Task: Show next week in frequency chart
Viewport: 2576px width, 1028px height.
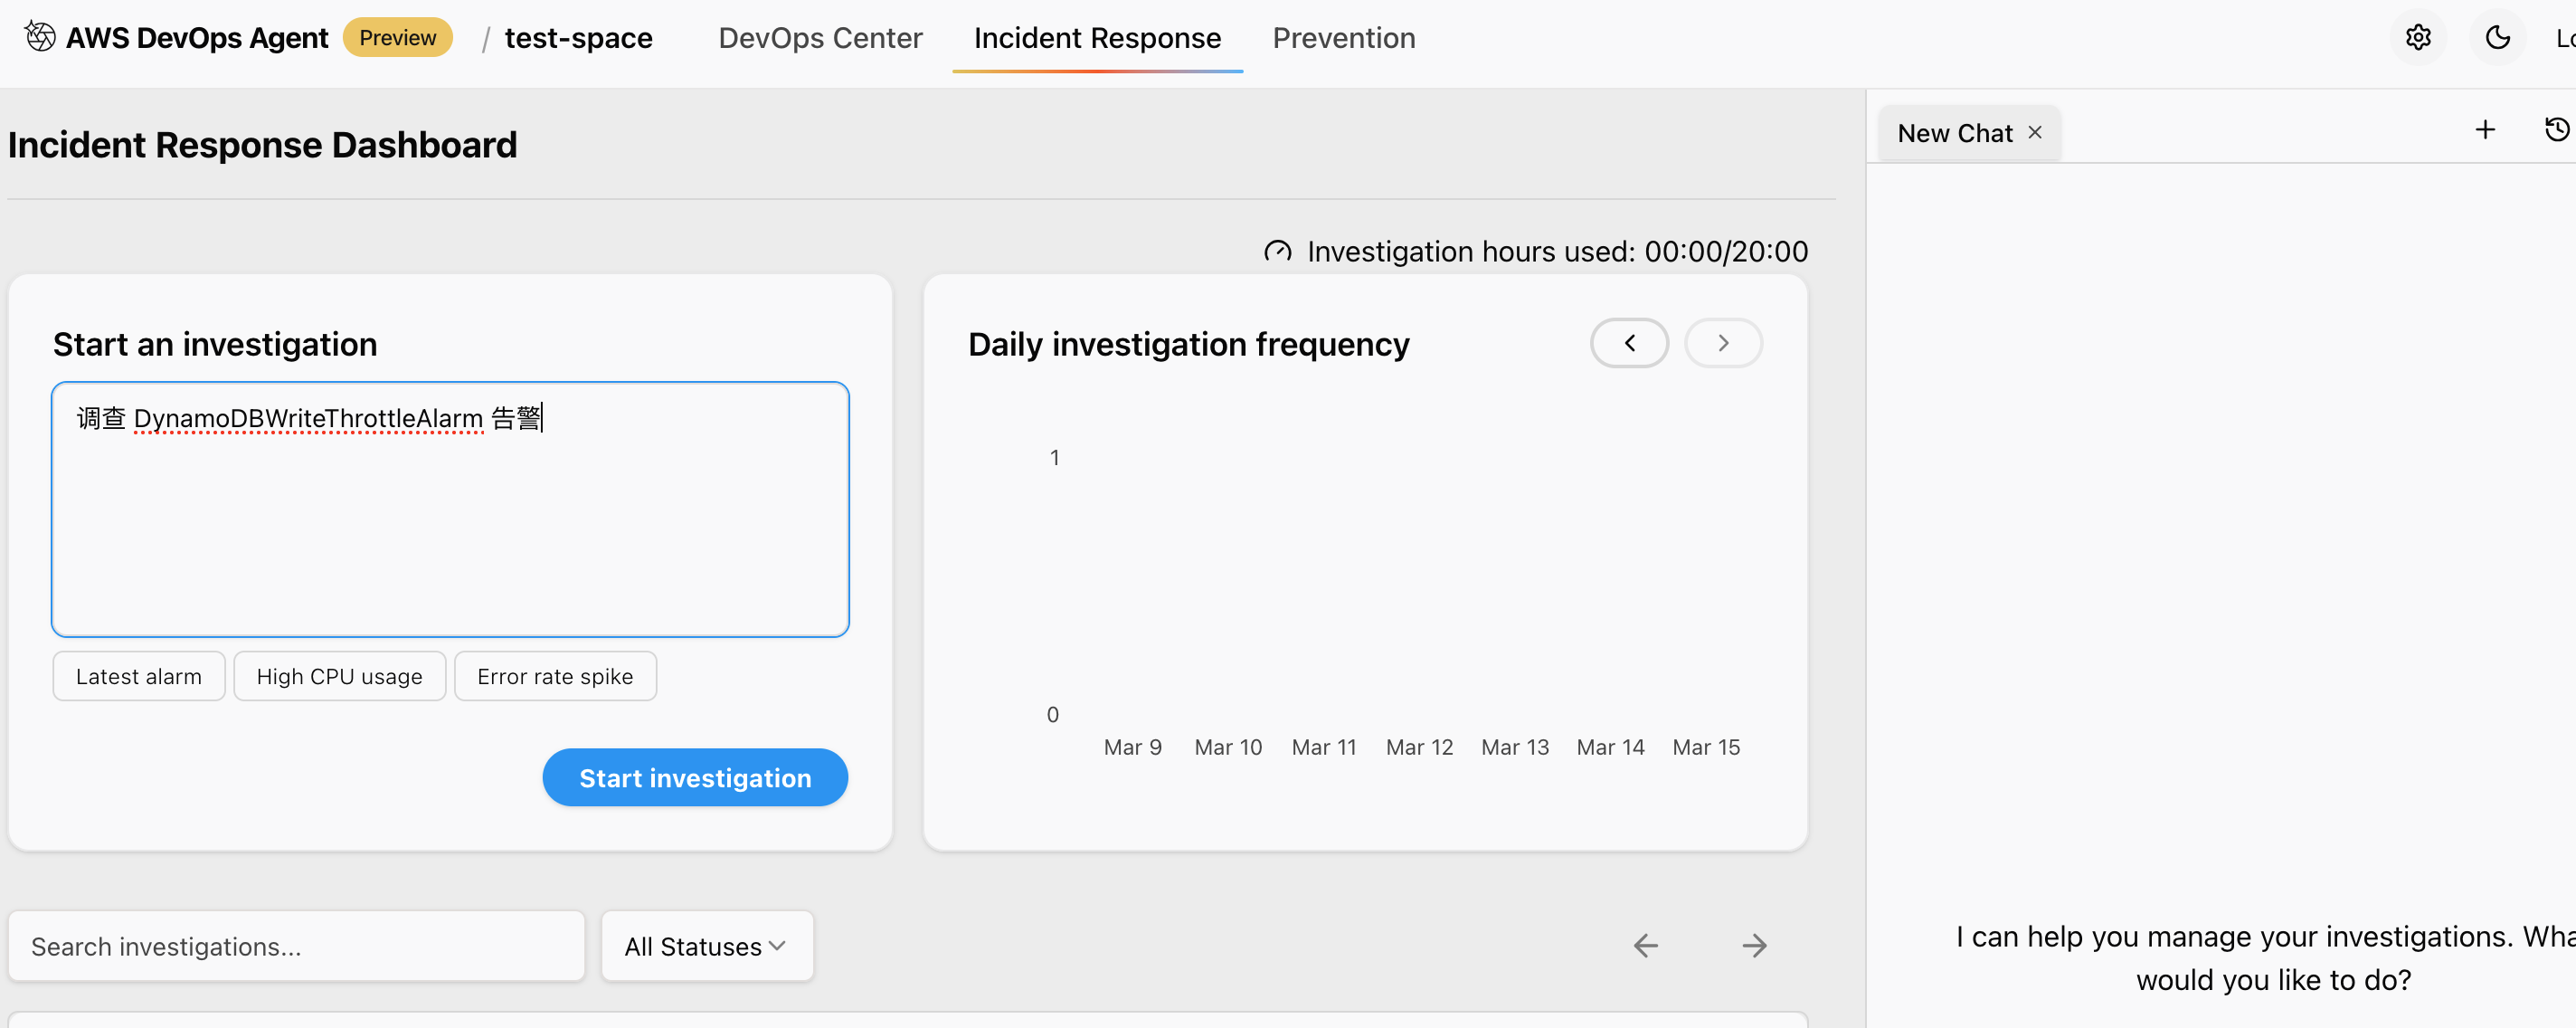Action: point(1722,343)
